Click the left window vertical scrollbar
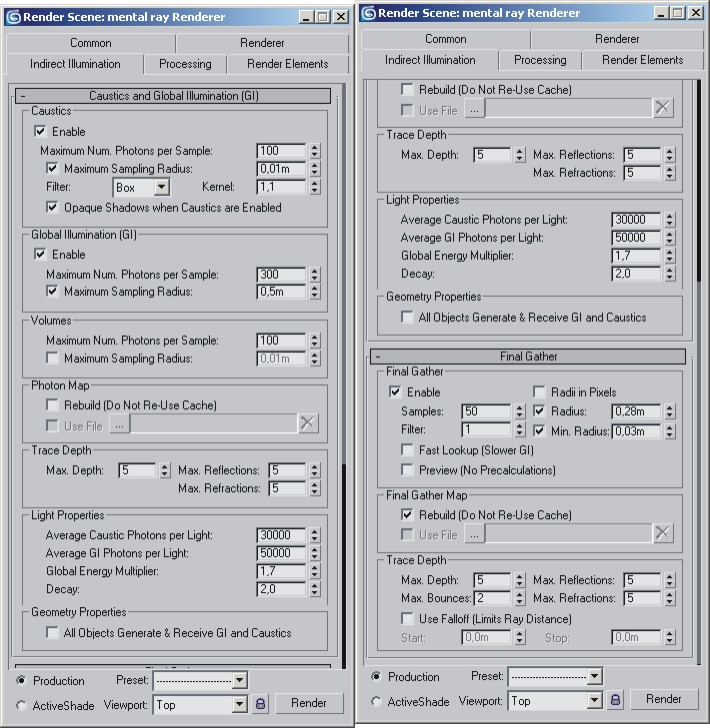This screenshot has height=728, width=710. 344,376
